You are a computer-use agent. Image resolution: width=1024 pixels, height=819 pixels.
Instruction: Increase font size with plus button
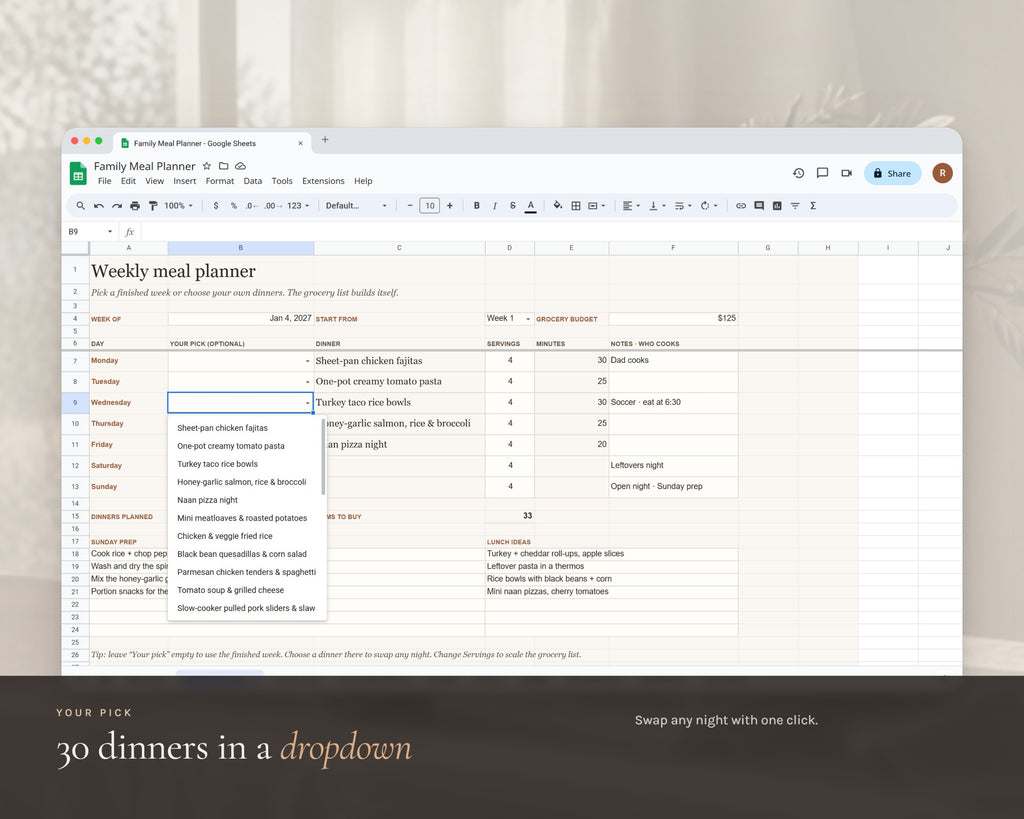(449, 206)
